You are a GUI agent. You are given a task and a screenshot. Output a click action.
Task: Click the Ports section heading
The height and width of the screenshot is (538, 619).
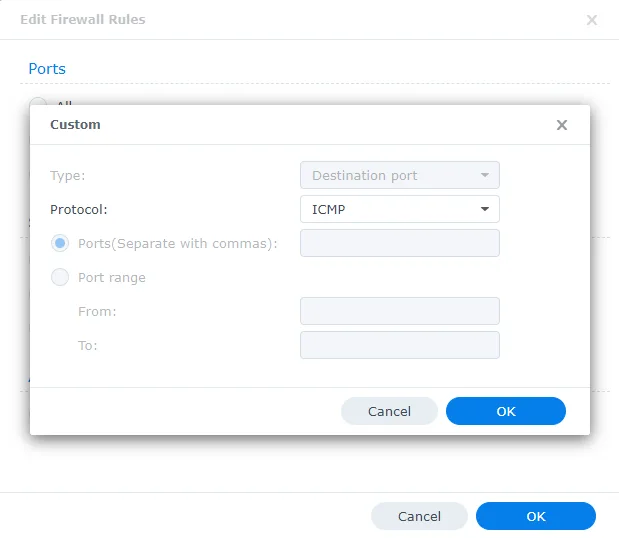tap(47, 69)
